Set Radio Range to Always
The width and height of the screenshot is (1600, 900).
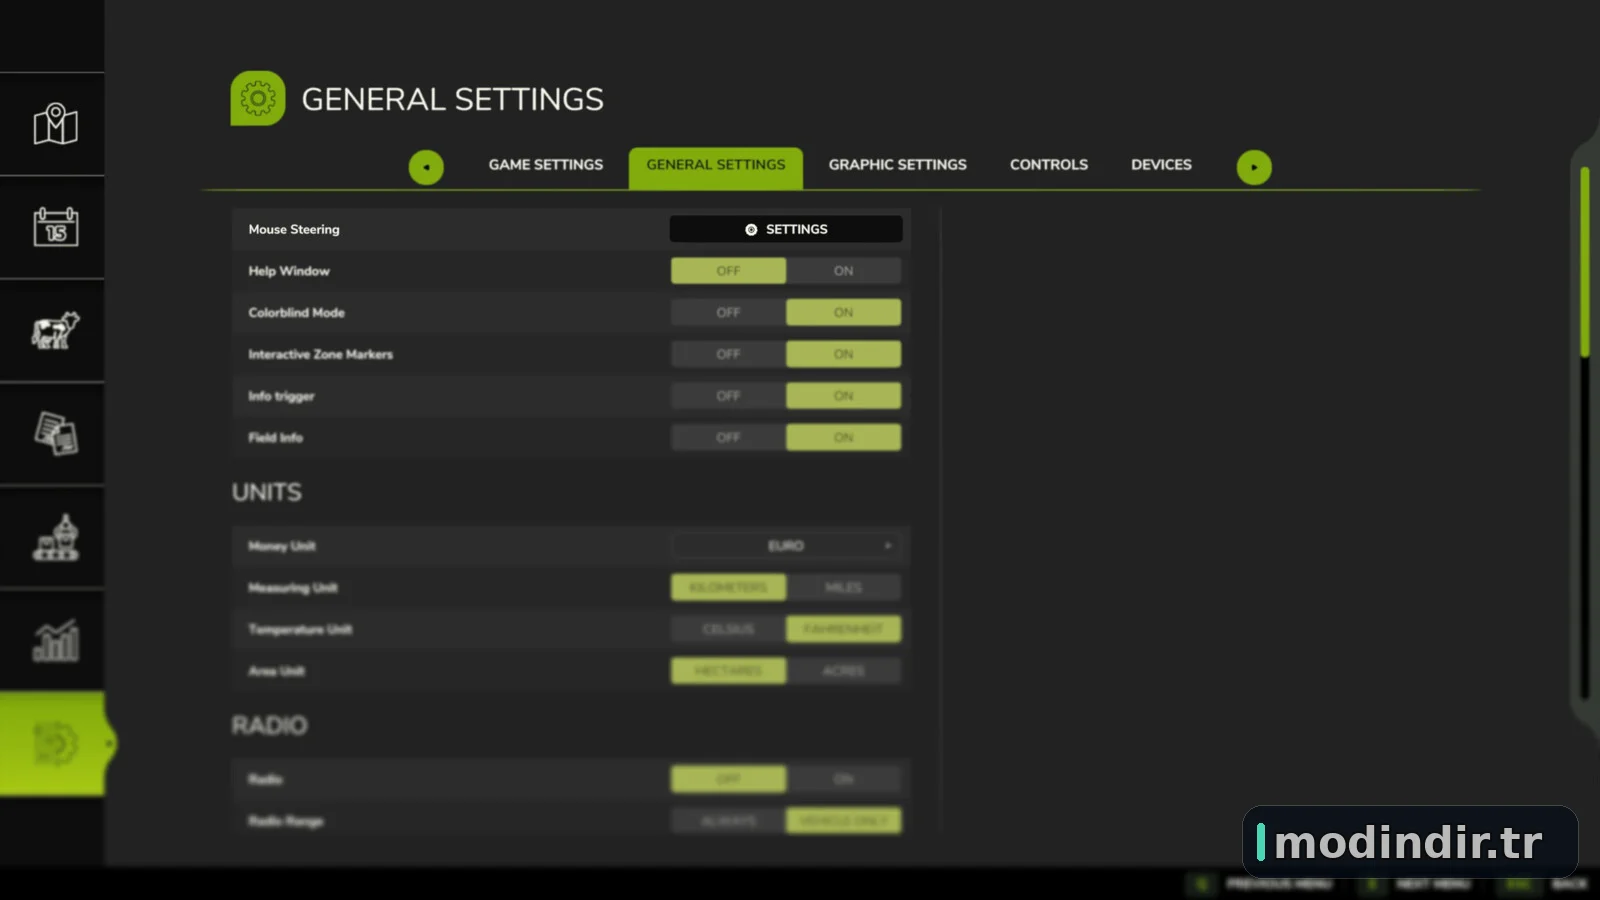point(728,821)
